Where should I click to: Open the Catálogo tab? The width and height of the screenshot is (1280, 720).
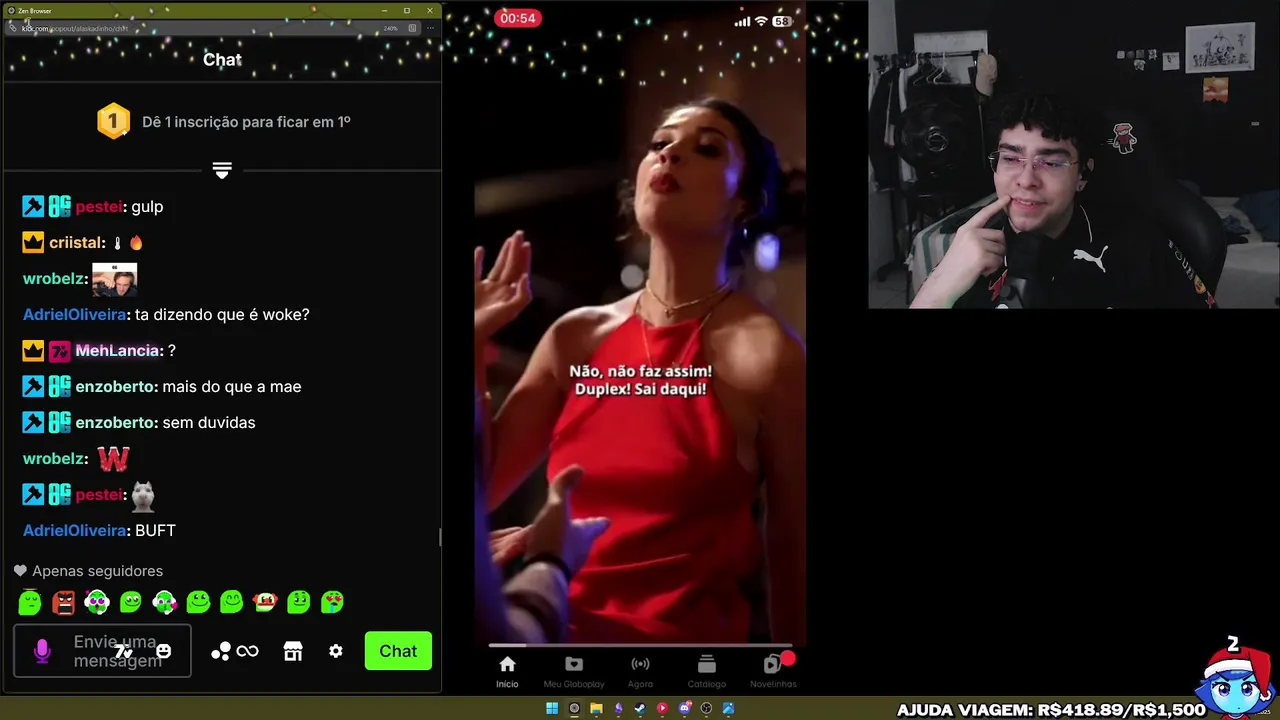pos(707,671)
